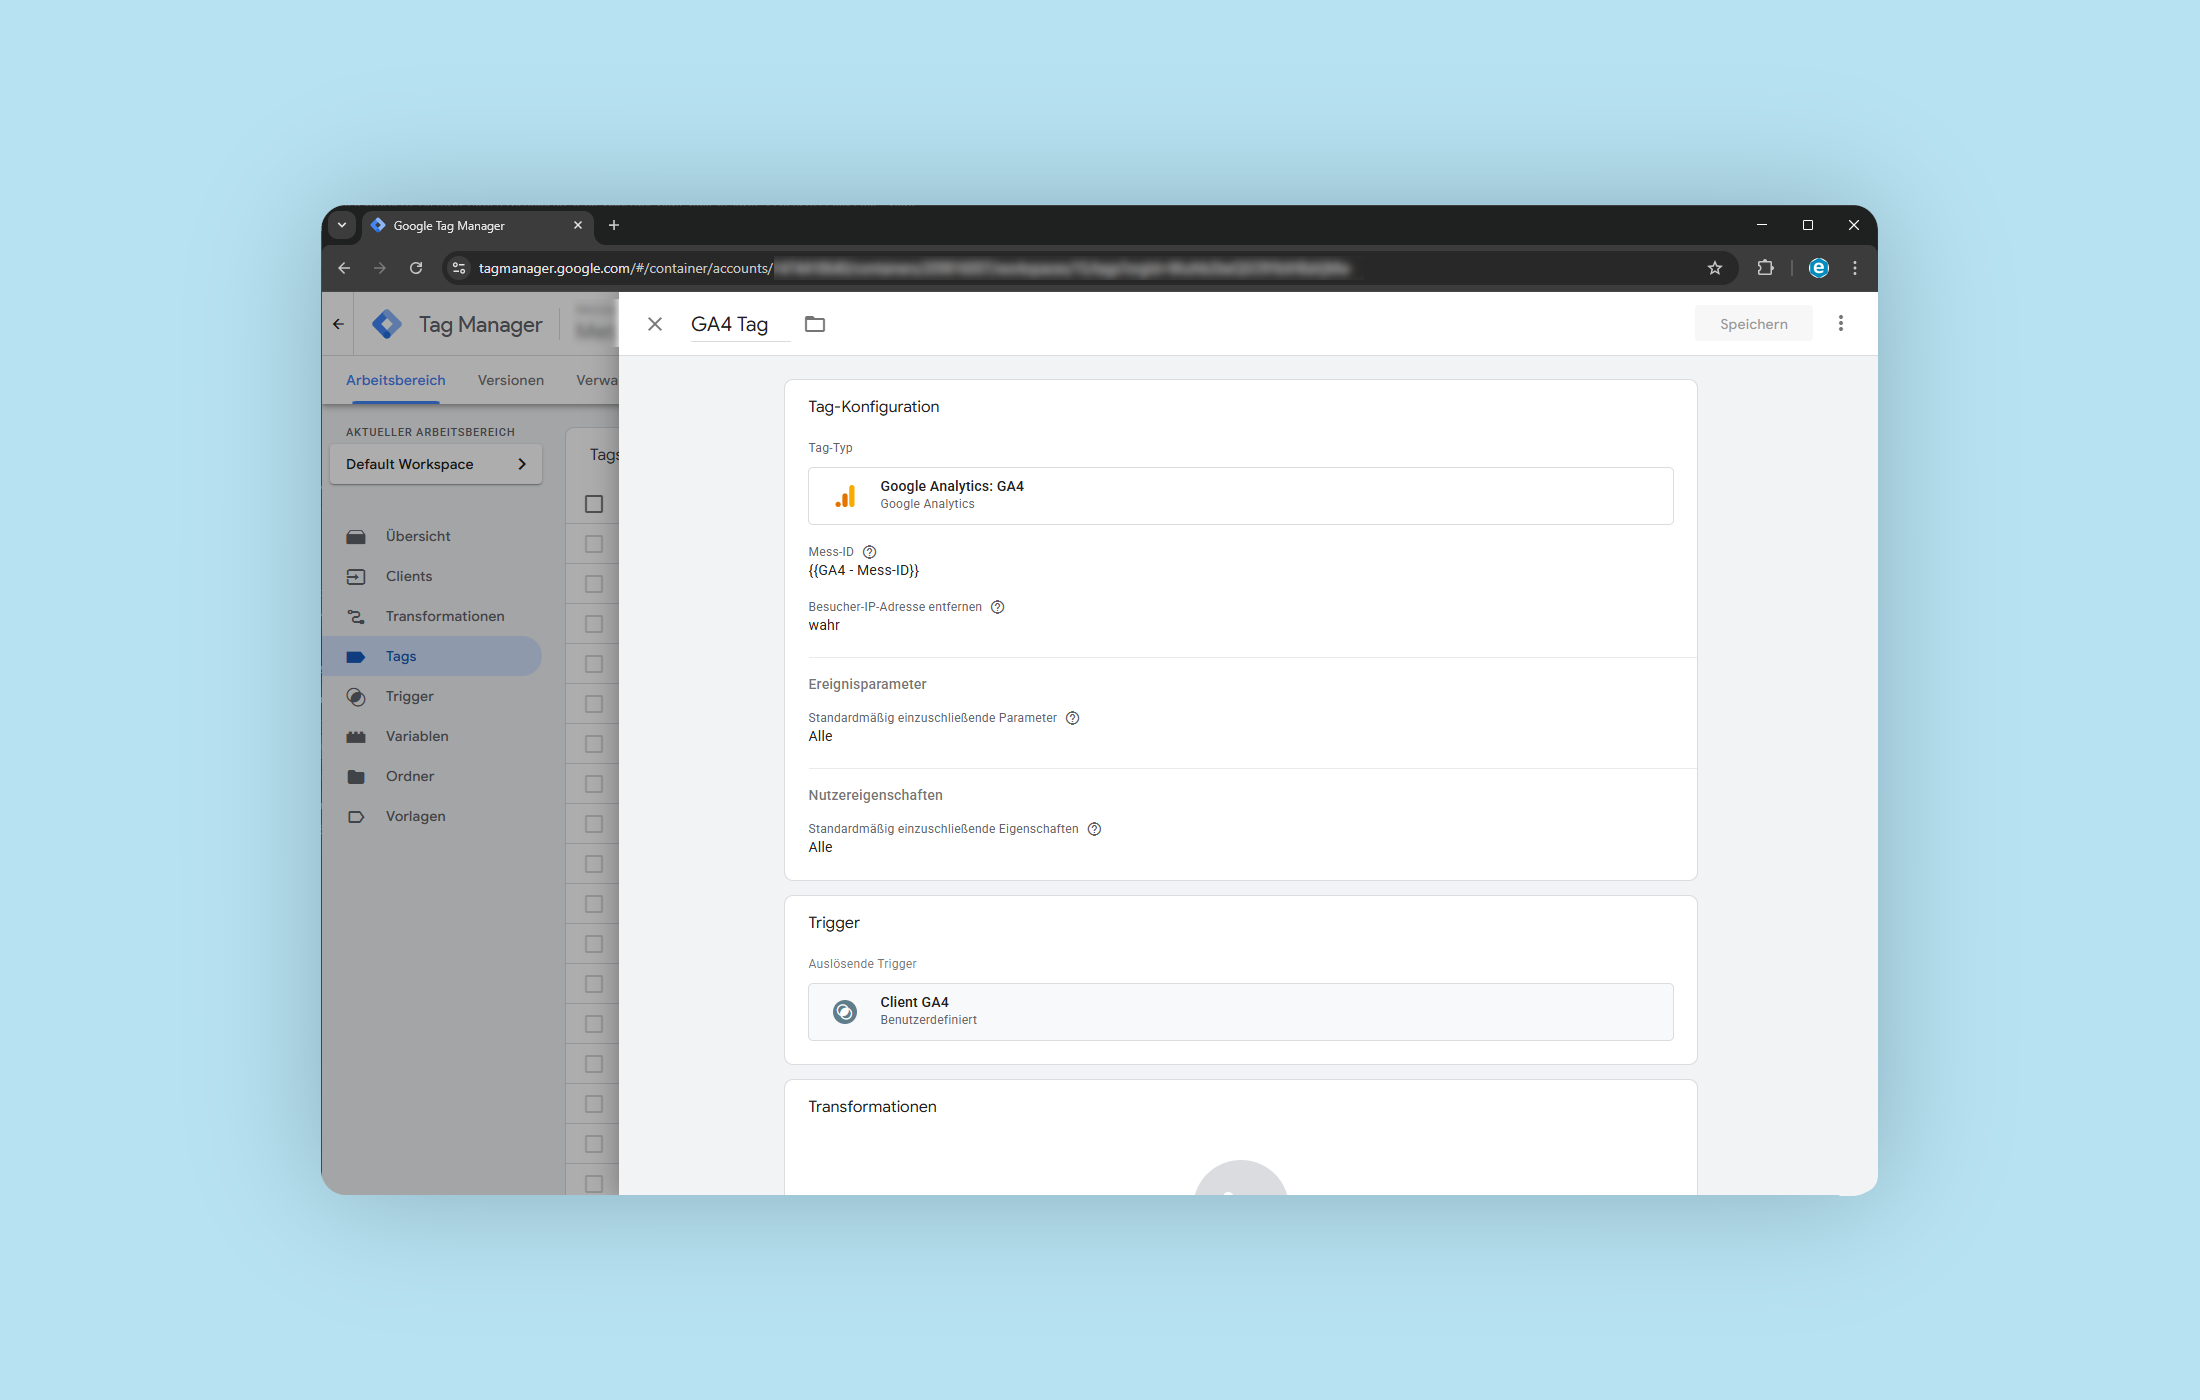Tick the first tag row checkbox
Screen dimensions: 2200x1400
click(x=594, y=544)
